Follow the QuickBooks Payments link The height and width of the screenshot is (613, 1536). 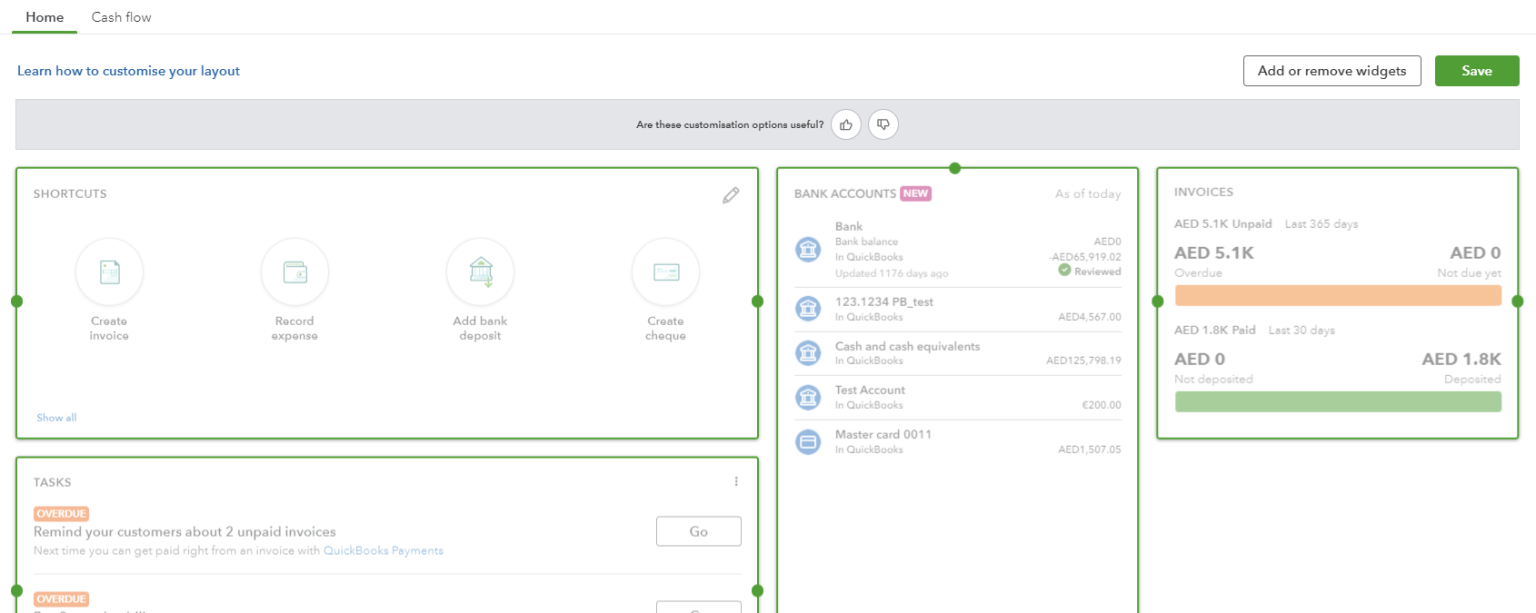click(x=383, y=550)
